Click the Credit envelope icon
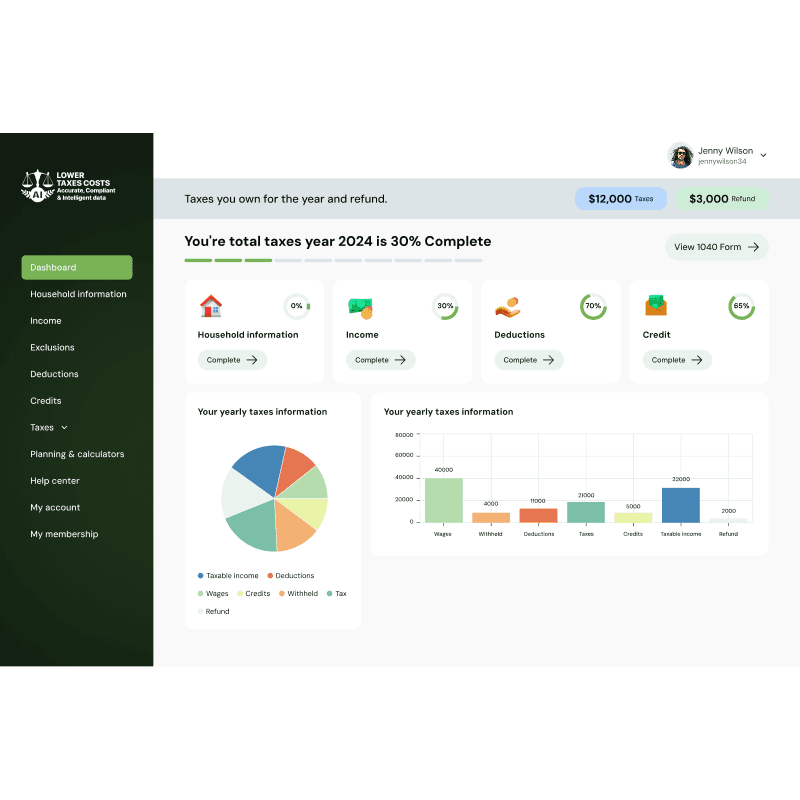 pos(656,305)
